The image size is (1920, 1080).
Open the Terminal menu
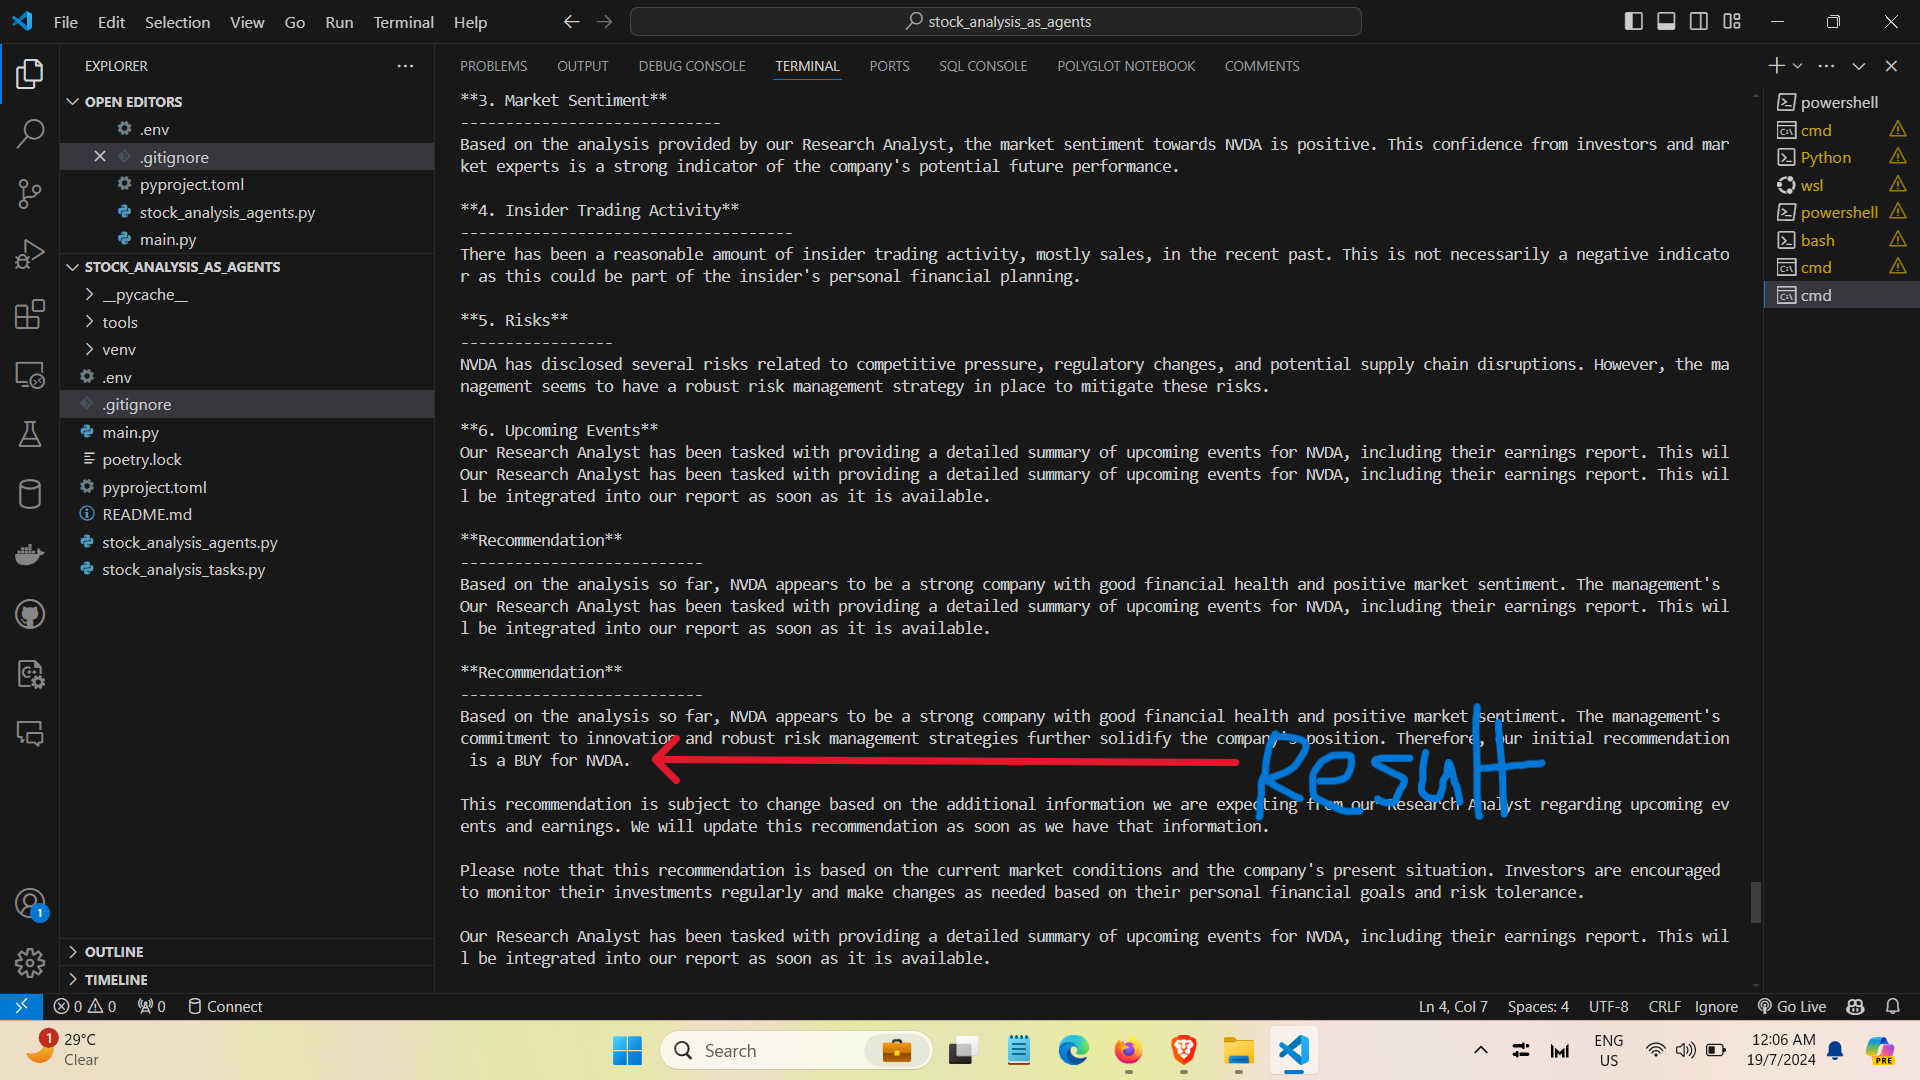[403, 22]
